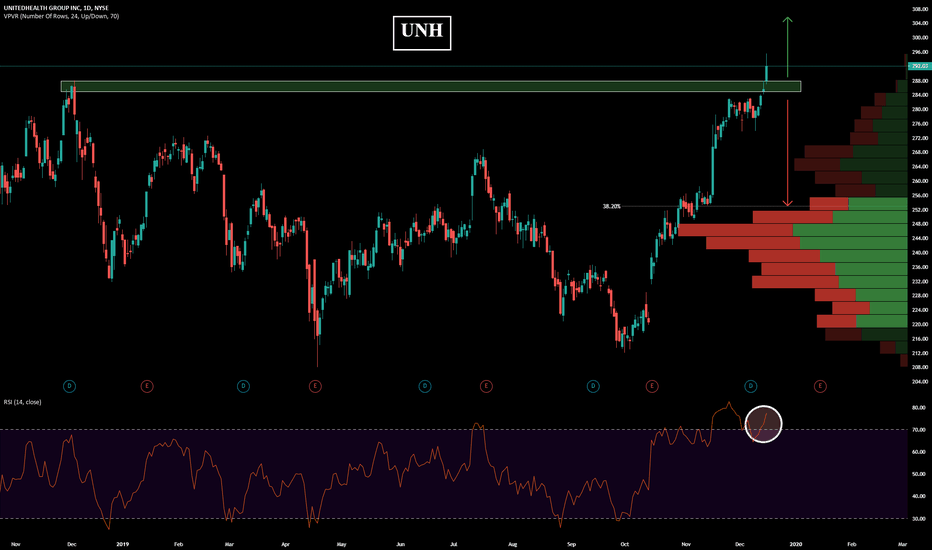The height and width of the screenshot is (550, 932).
Task: Click the Oct label on time axis
Action: pyautogui.click(x=624, y=544)
